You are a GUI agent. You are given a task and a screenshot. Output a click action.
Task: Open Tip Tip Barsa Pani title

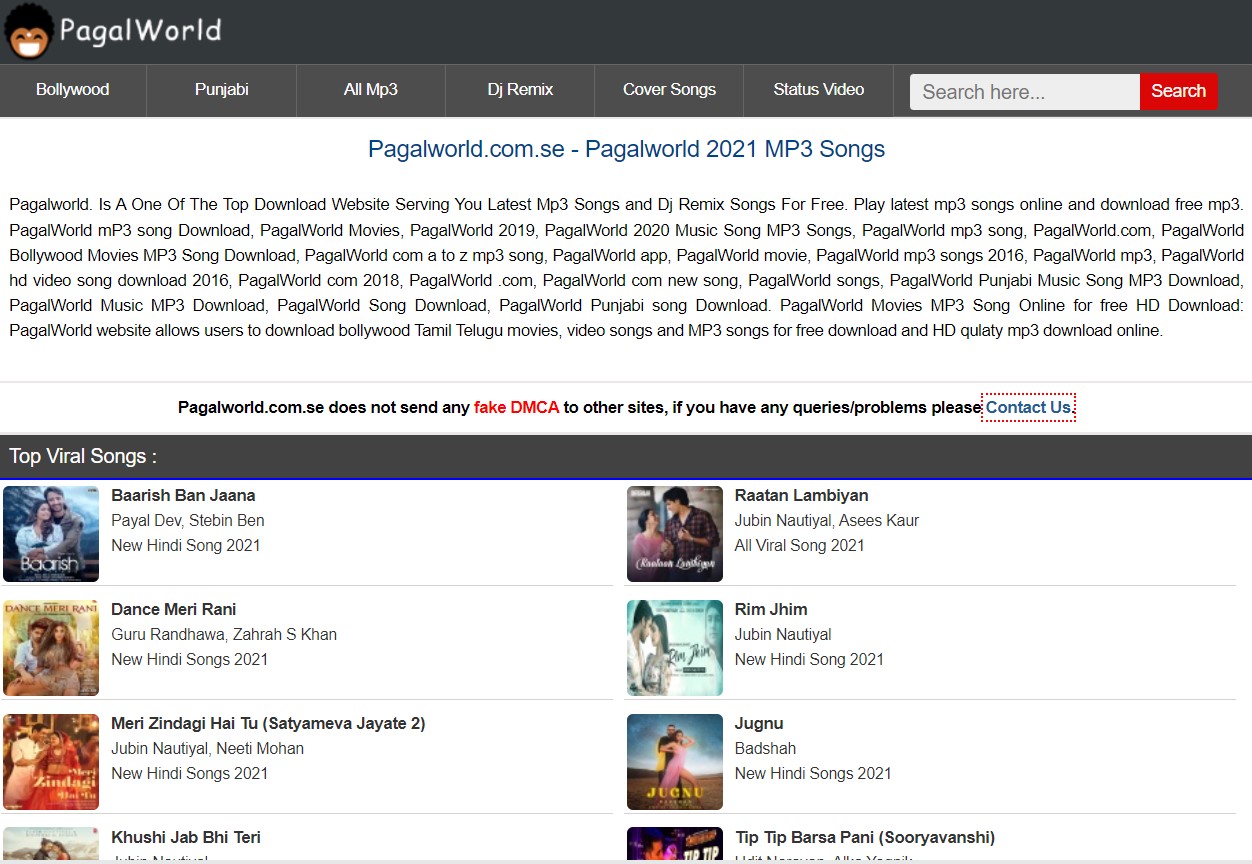(x=865, y=837)
